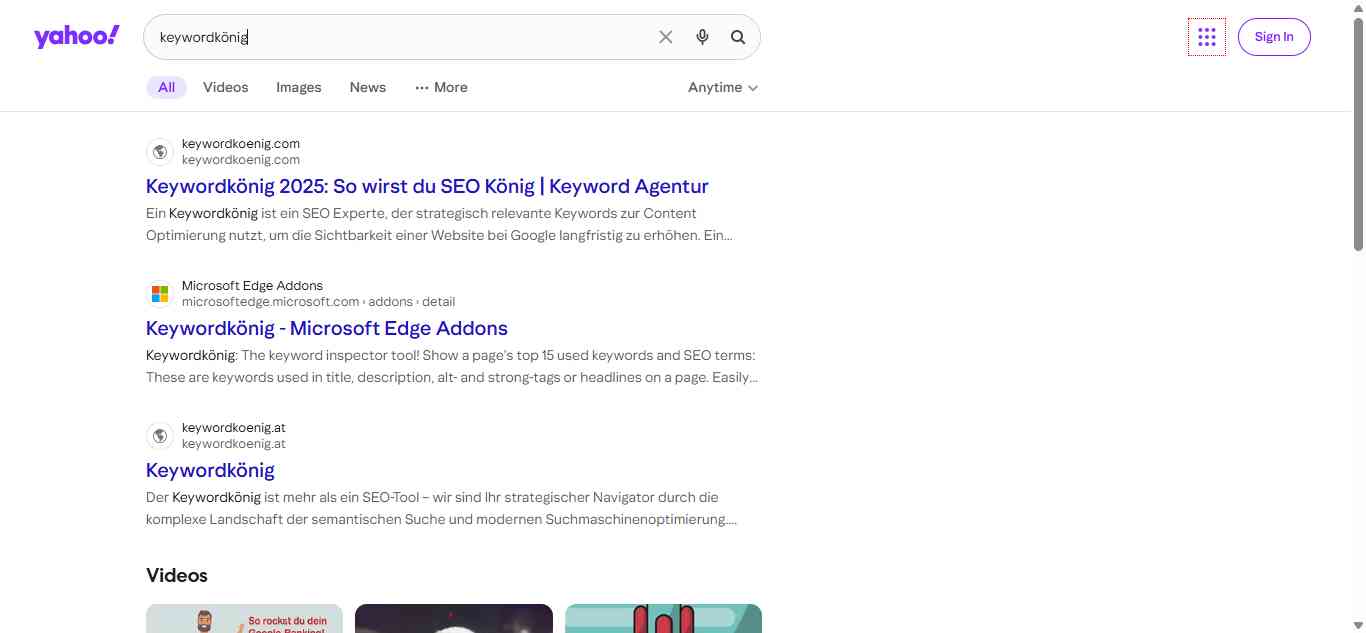The width and height of the screenshot is (1366, 633).
Task: Click the scrollbar up arrow
Action: point(1358,8)
